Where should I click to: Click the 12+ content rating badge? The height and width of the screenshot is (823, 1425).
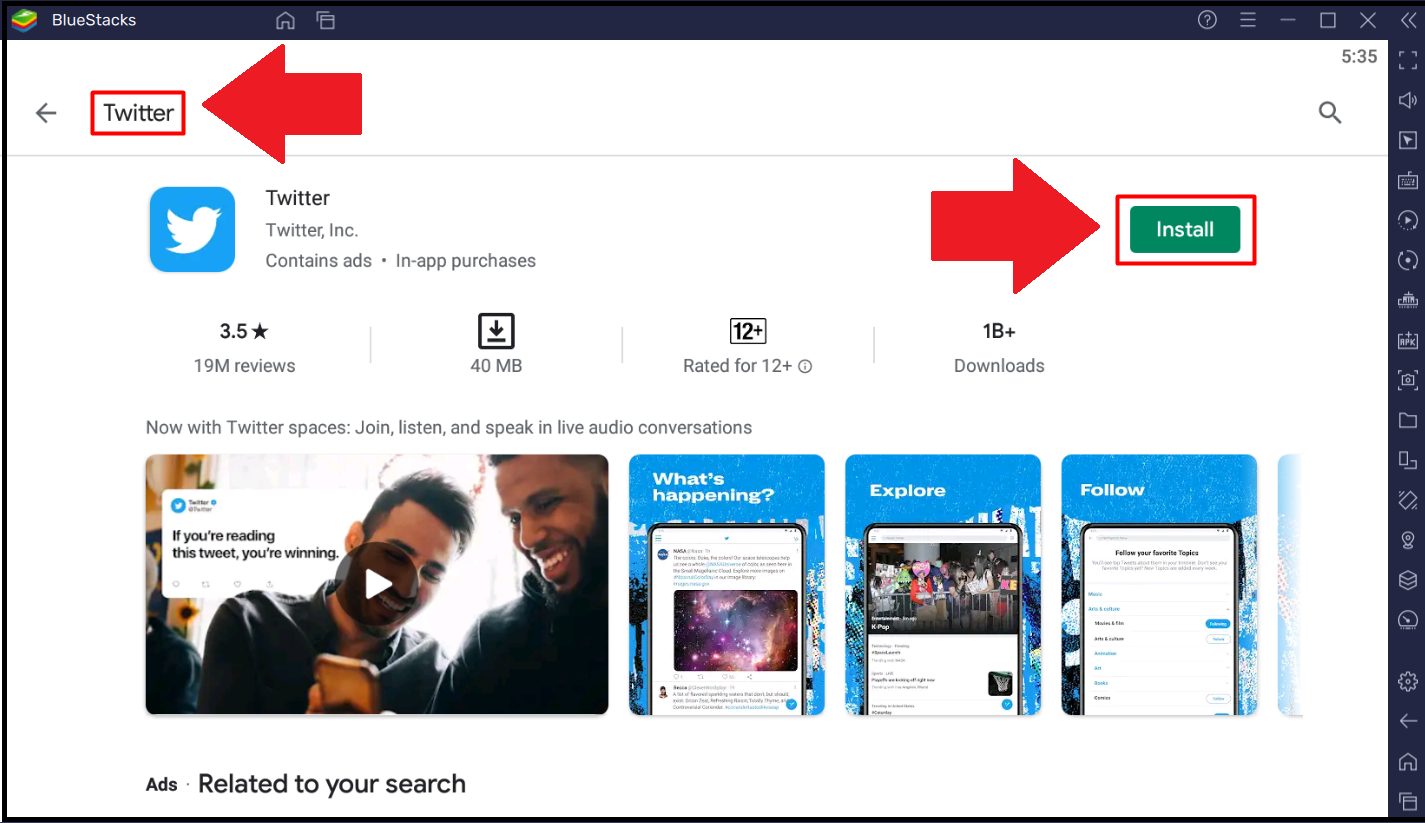pos(748,331)
